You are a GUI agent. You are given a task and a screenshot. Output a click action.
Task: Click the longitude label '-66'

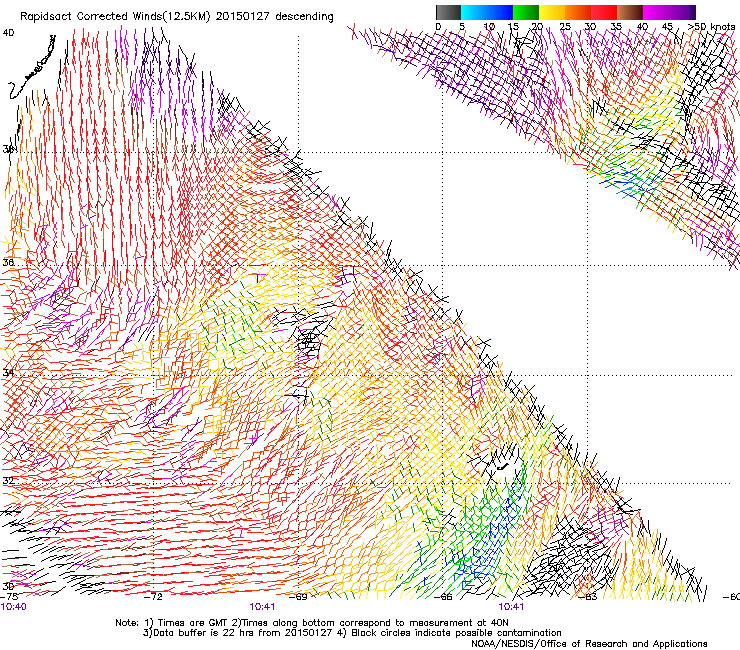(443, 597)
